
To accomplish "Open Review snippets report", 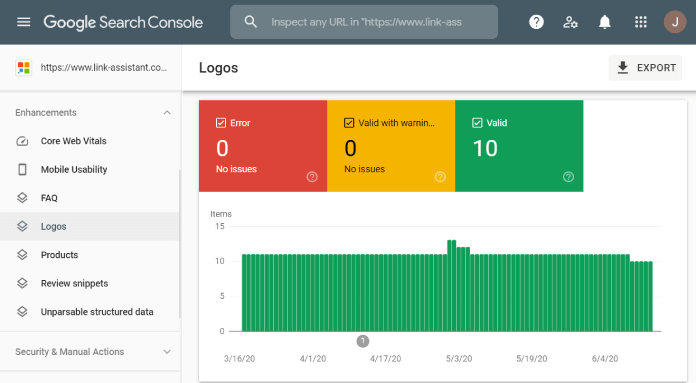I will 90,283.
